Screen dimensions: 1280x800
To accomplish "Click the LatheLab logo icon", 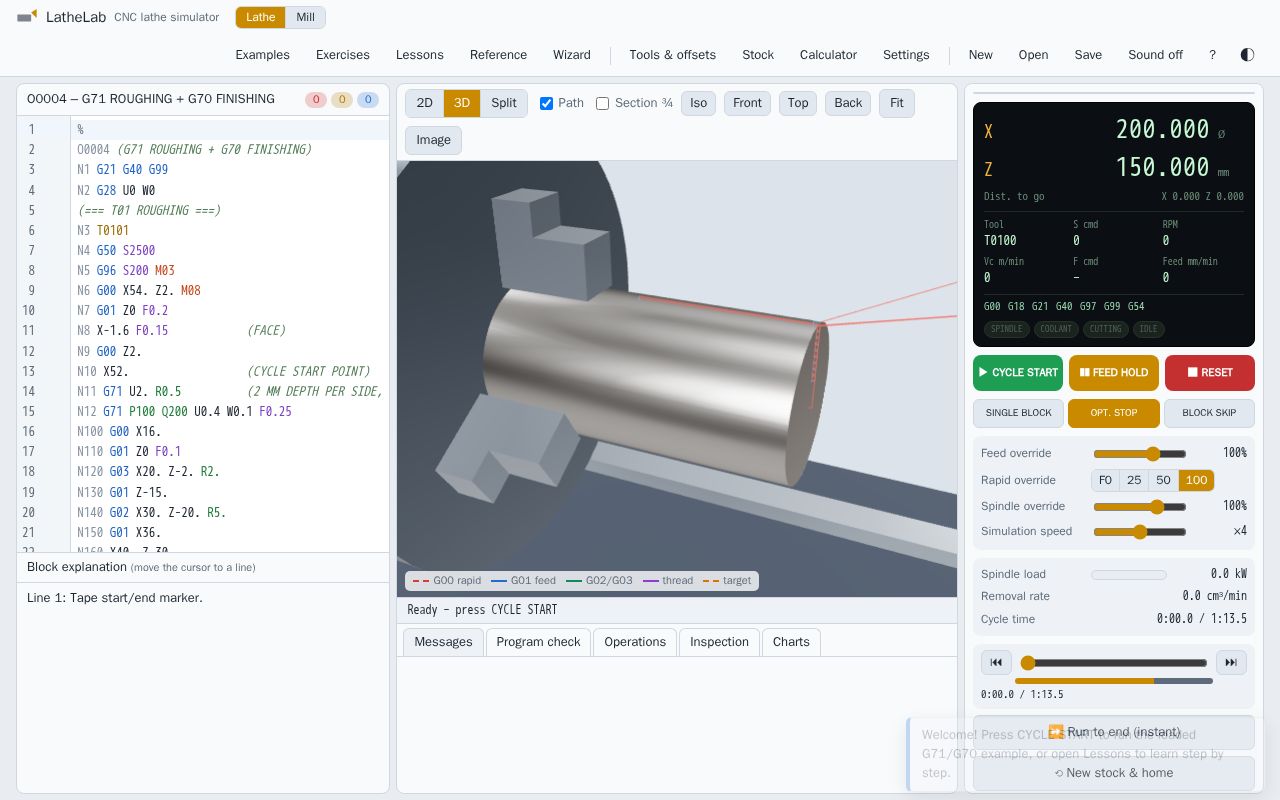I will 27,17.
